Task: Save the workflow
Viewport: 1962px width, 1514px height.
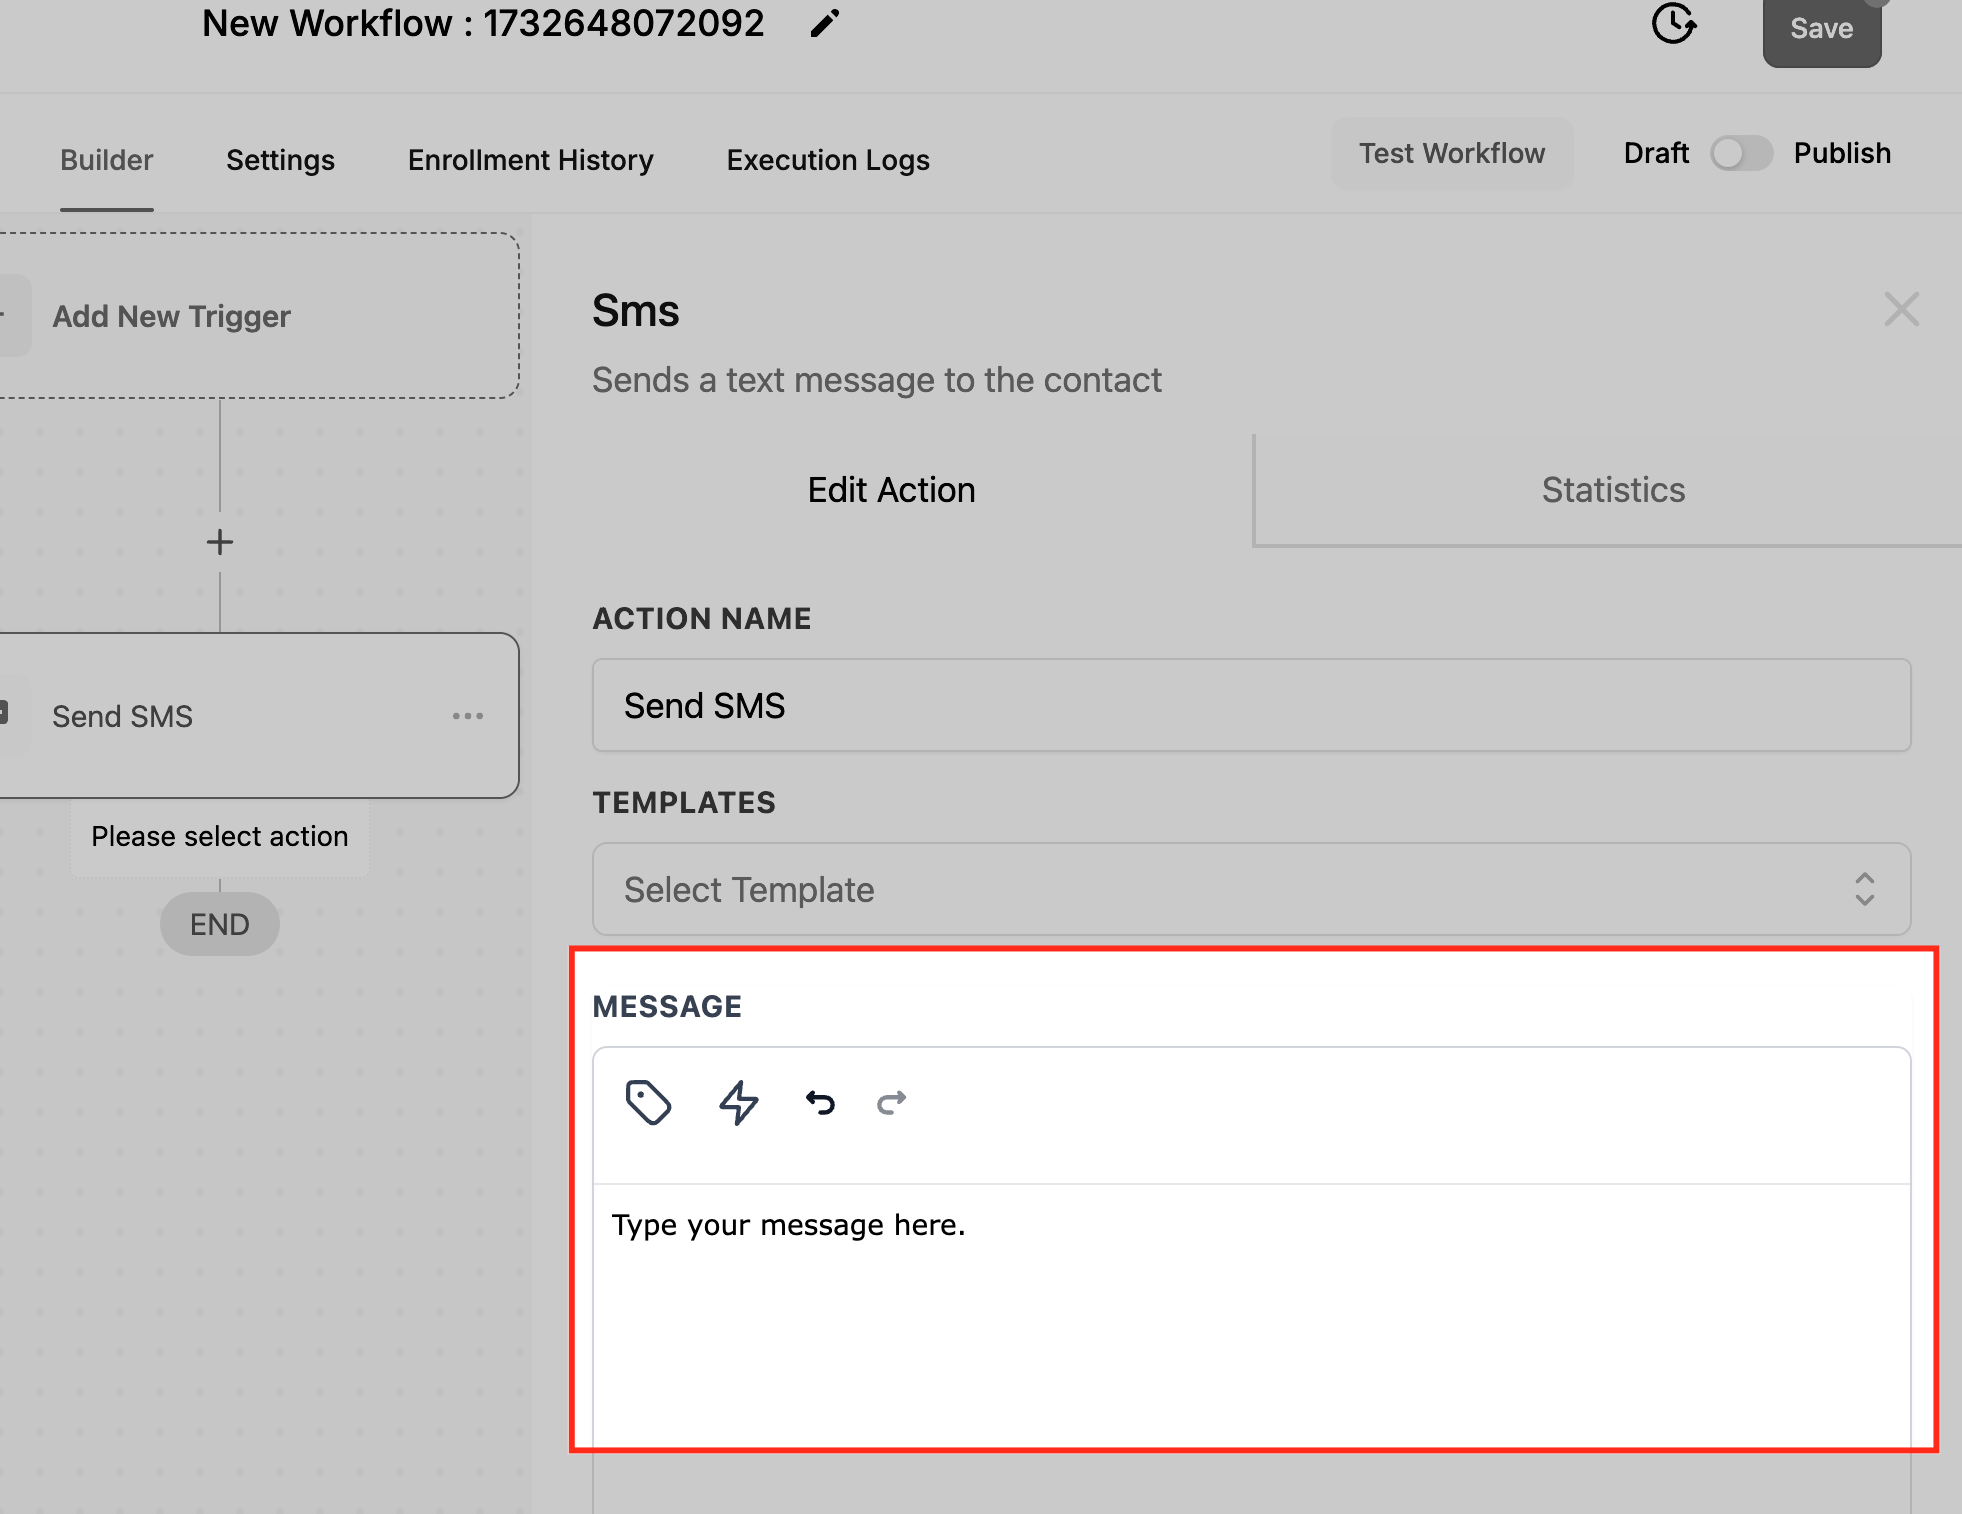Action: 1820,28
